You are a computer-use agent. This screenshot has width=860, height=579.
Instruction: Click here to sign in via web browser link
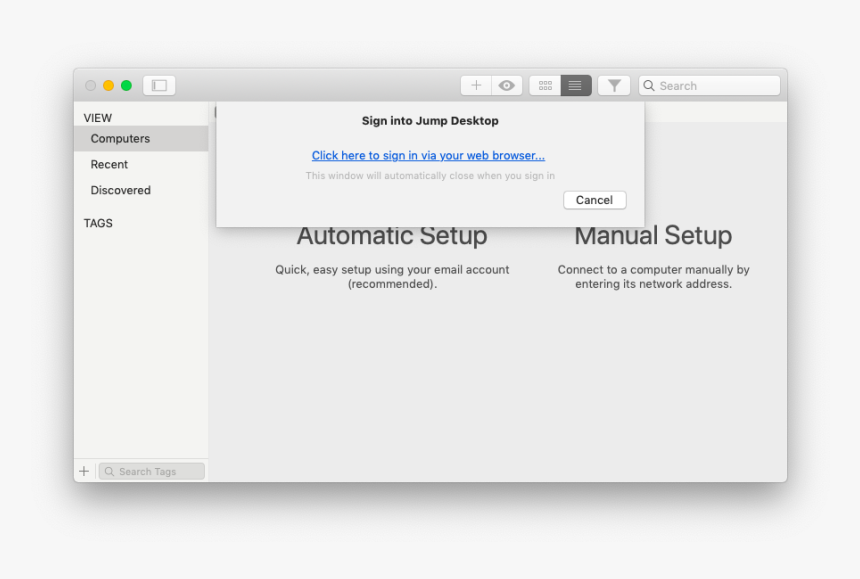[x=428, y=155]
